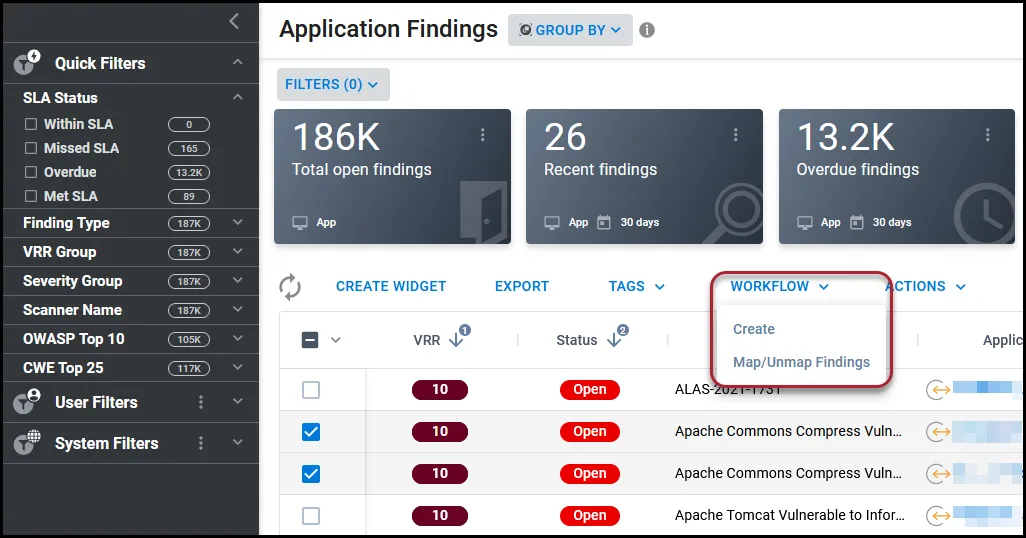
Task: Expand the CWE Top 25 filter
Action: [238, 367]
